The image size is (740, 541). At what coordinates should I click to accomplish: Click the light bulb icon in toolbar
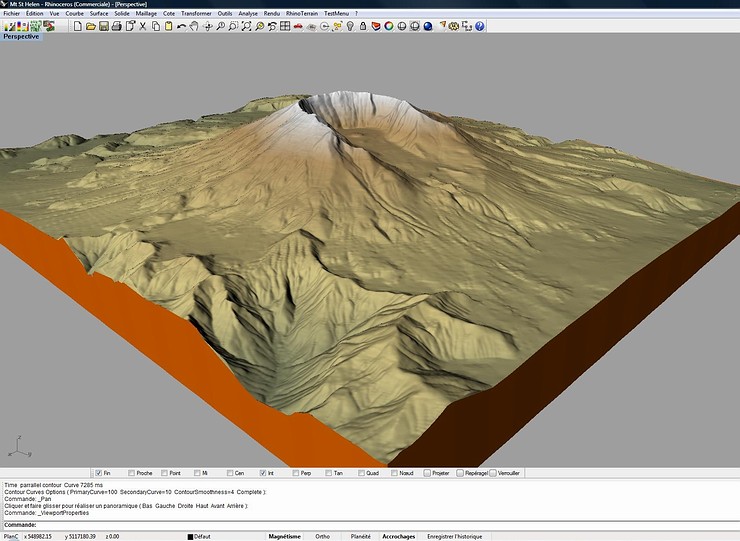click(350, 25)
